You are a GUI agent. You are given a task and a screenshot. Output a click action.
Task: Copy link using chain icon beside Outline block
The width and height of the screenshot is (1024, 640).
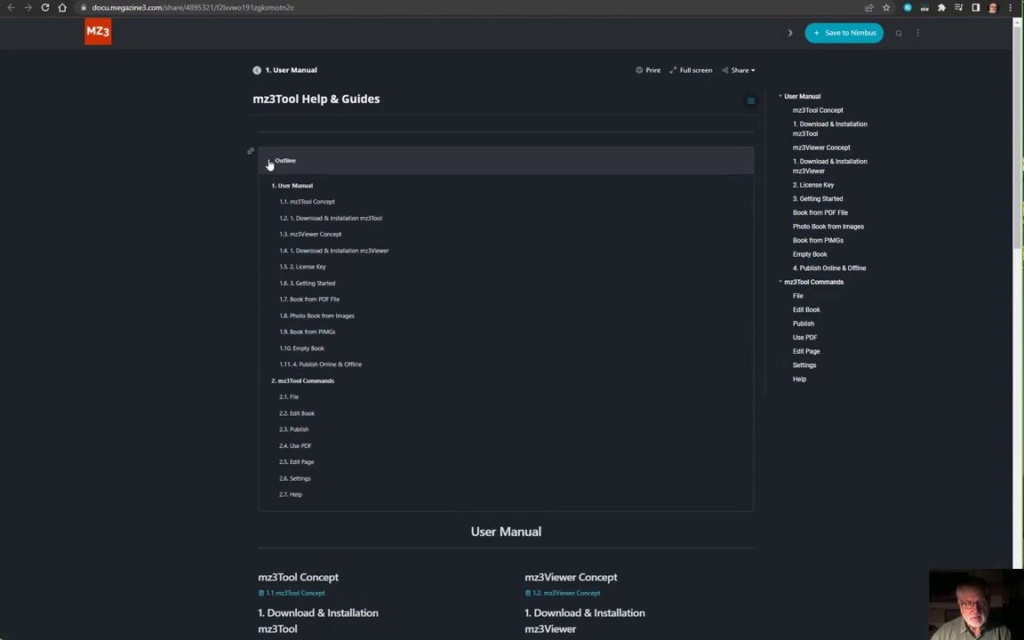(x=251, y=151)
